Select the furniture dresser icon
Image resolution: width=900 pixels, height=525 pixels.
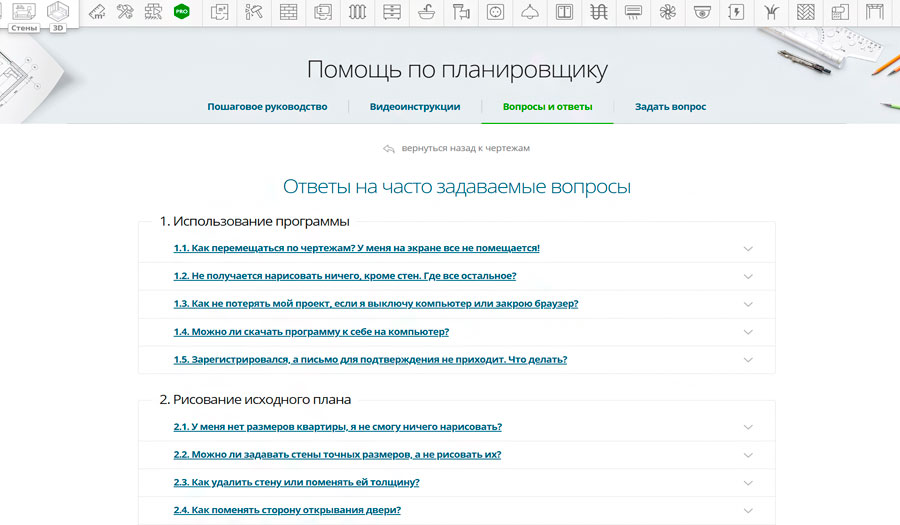391,12
